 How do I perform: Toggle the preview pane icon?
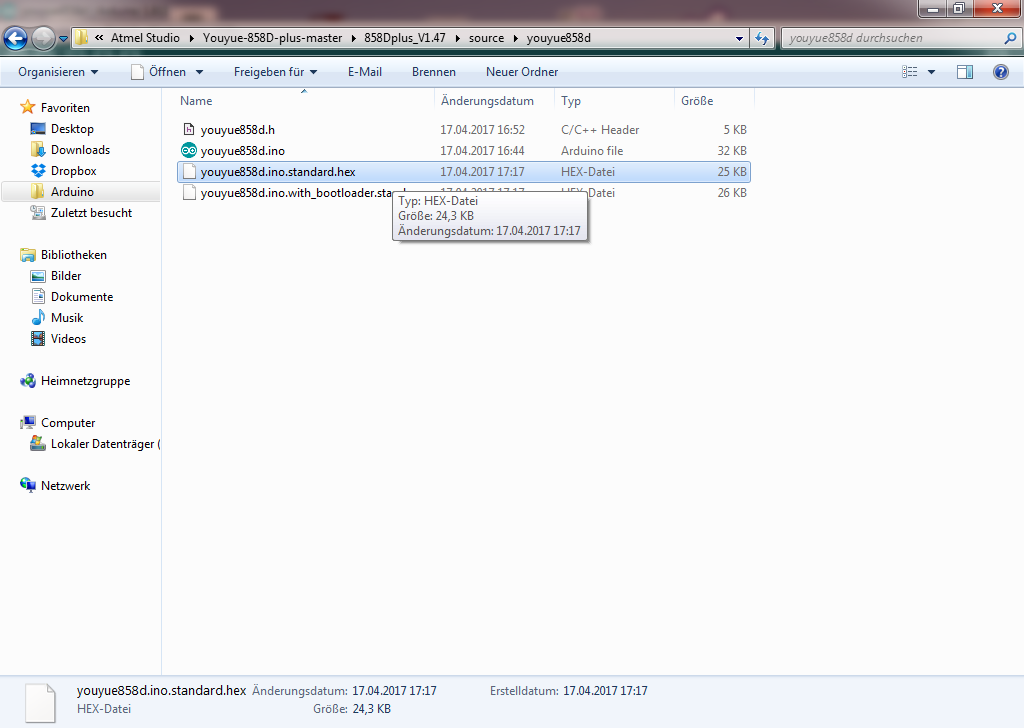click(x=965, y=72)
